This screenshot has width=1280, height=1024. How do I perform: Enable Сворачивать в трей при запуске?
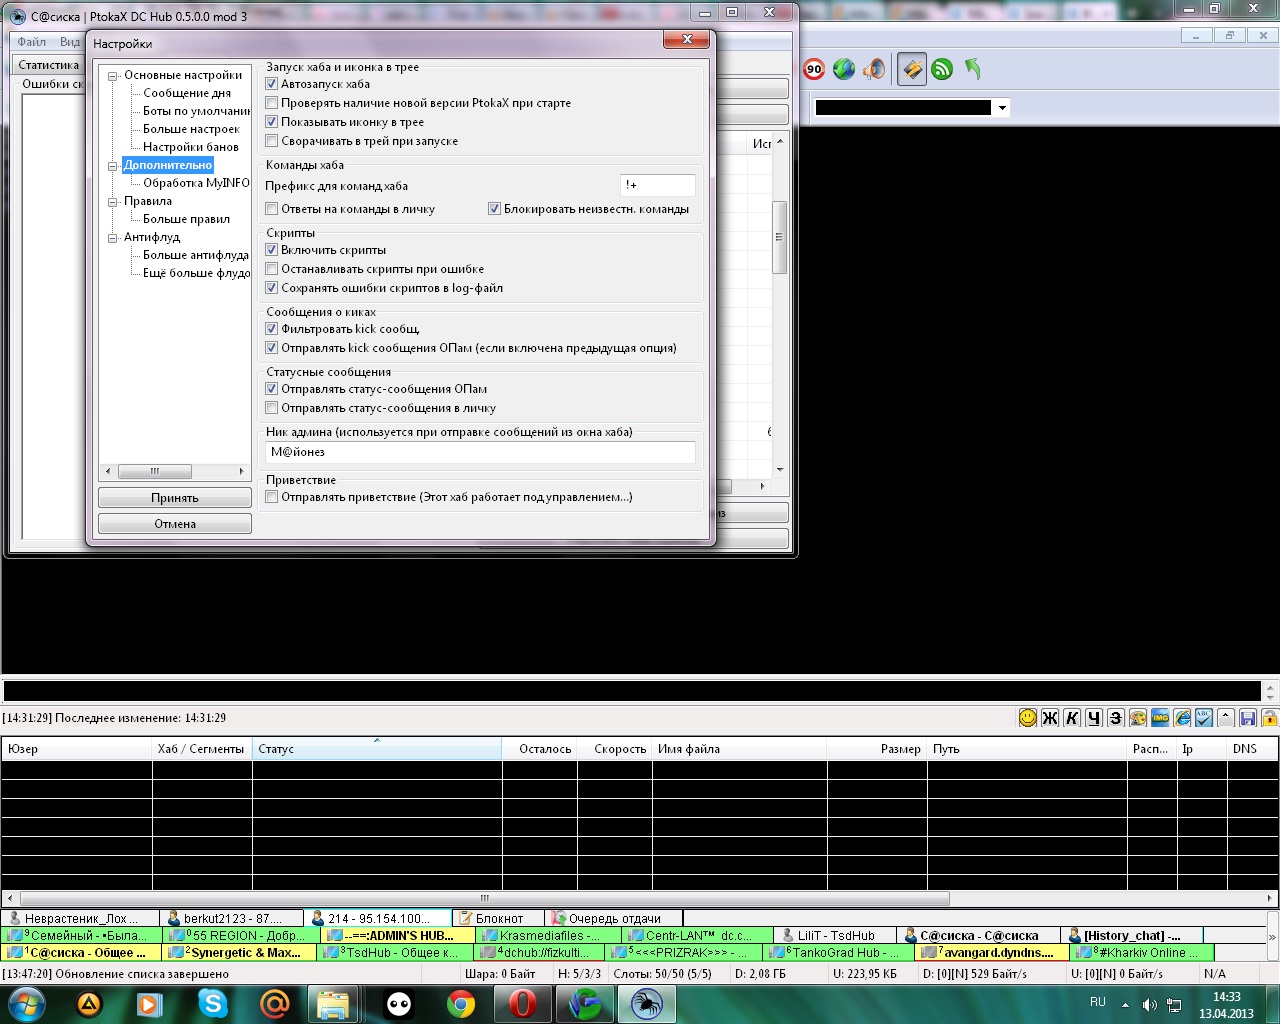tap(271, 141)
